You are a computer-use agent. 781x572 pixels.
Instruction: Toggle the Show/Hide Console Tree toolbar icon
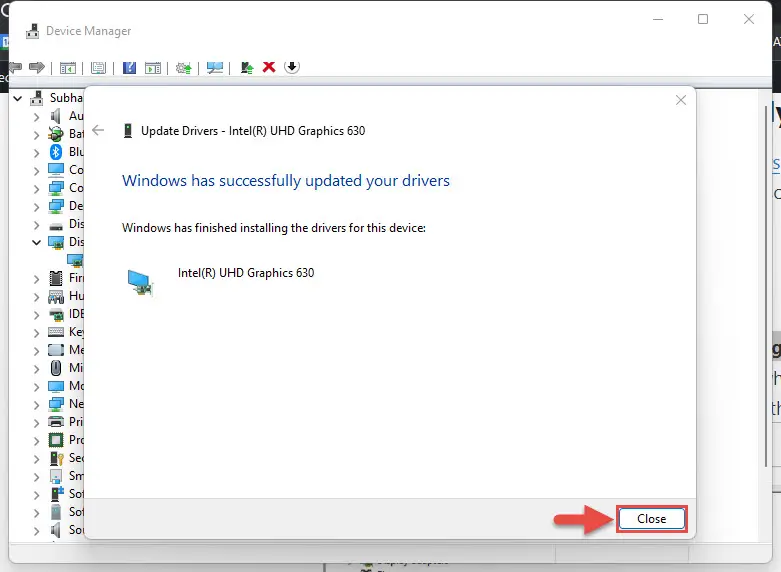coord(68,67)
